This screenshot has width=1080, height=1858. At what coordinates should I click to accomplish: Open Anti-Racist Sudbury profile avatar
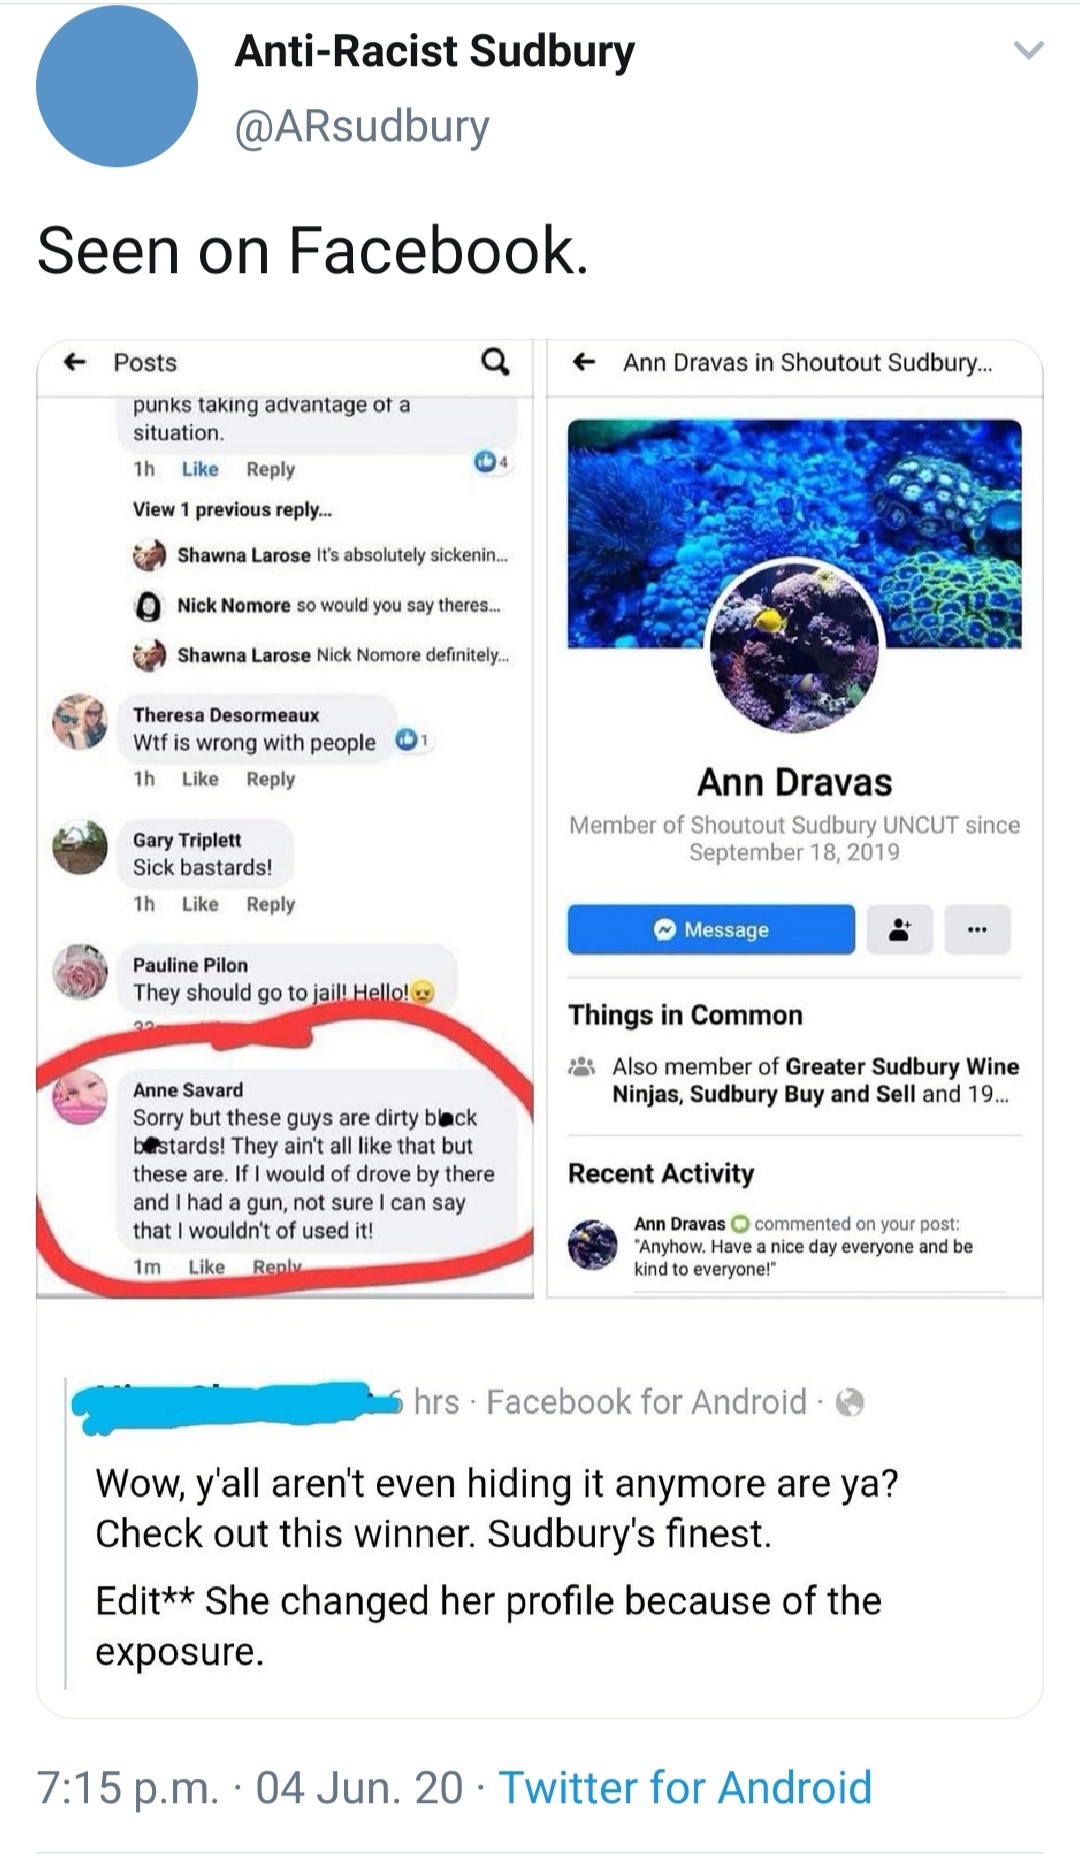click(117, 86)
